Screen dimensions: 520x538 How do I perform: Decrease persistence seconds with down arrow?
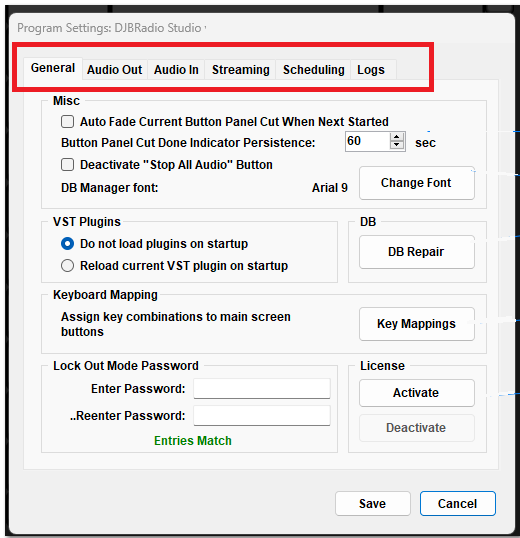[397, 145]
